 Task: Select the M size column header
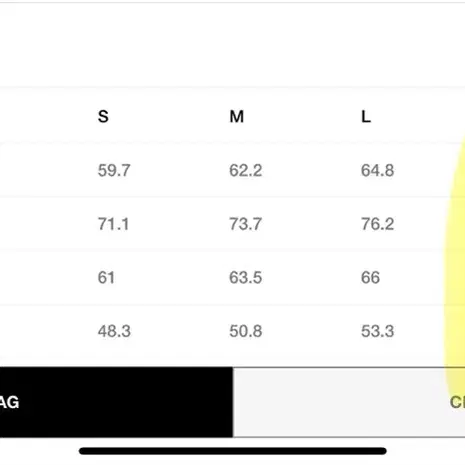pyautogui.click(x=237, y=117)
